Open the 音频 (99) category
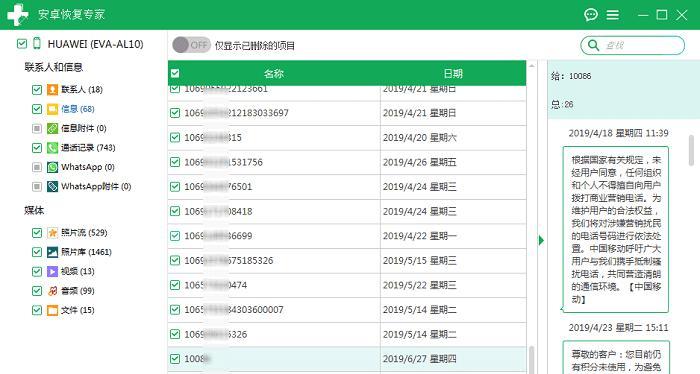700x374 pixels. 78,291
